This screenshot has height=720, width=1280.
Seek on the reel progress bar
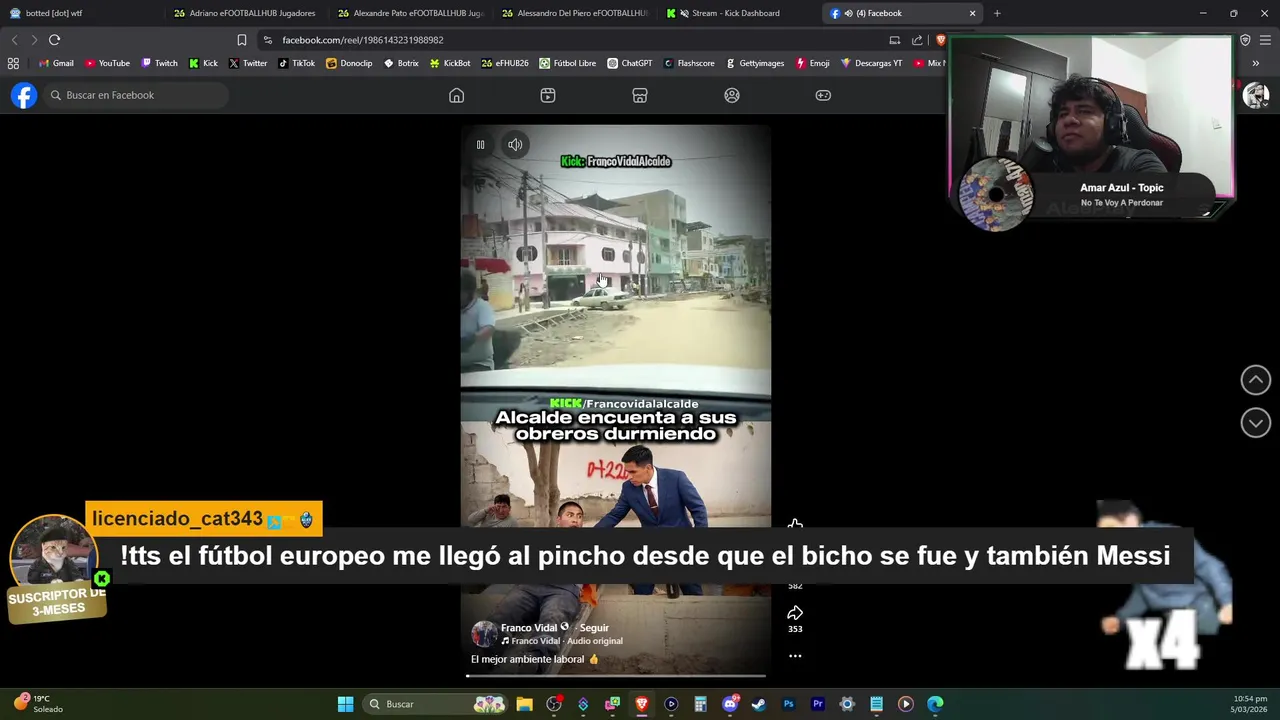pyautogui.click(x=616, y=676)
